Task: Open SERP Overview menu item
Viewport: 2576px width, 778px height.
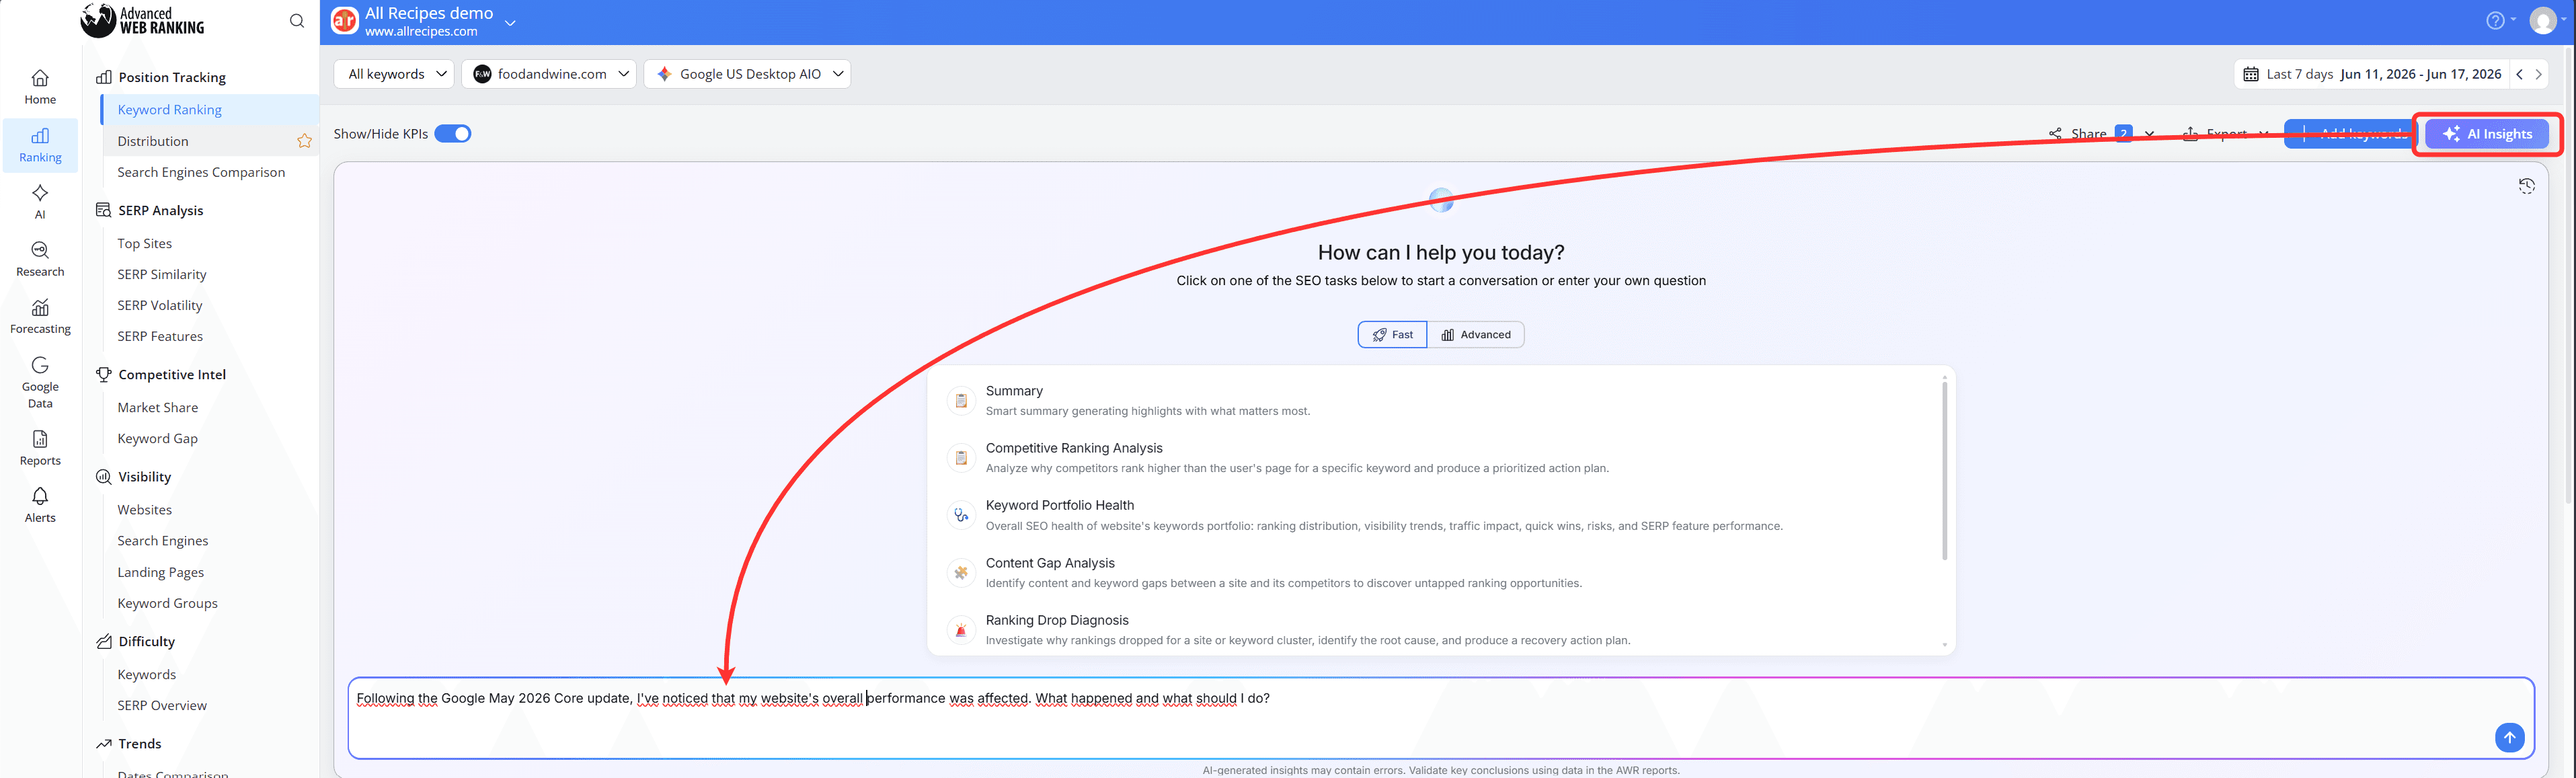Action: (162, 705)
